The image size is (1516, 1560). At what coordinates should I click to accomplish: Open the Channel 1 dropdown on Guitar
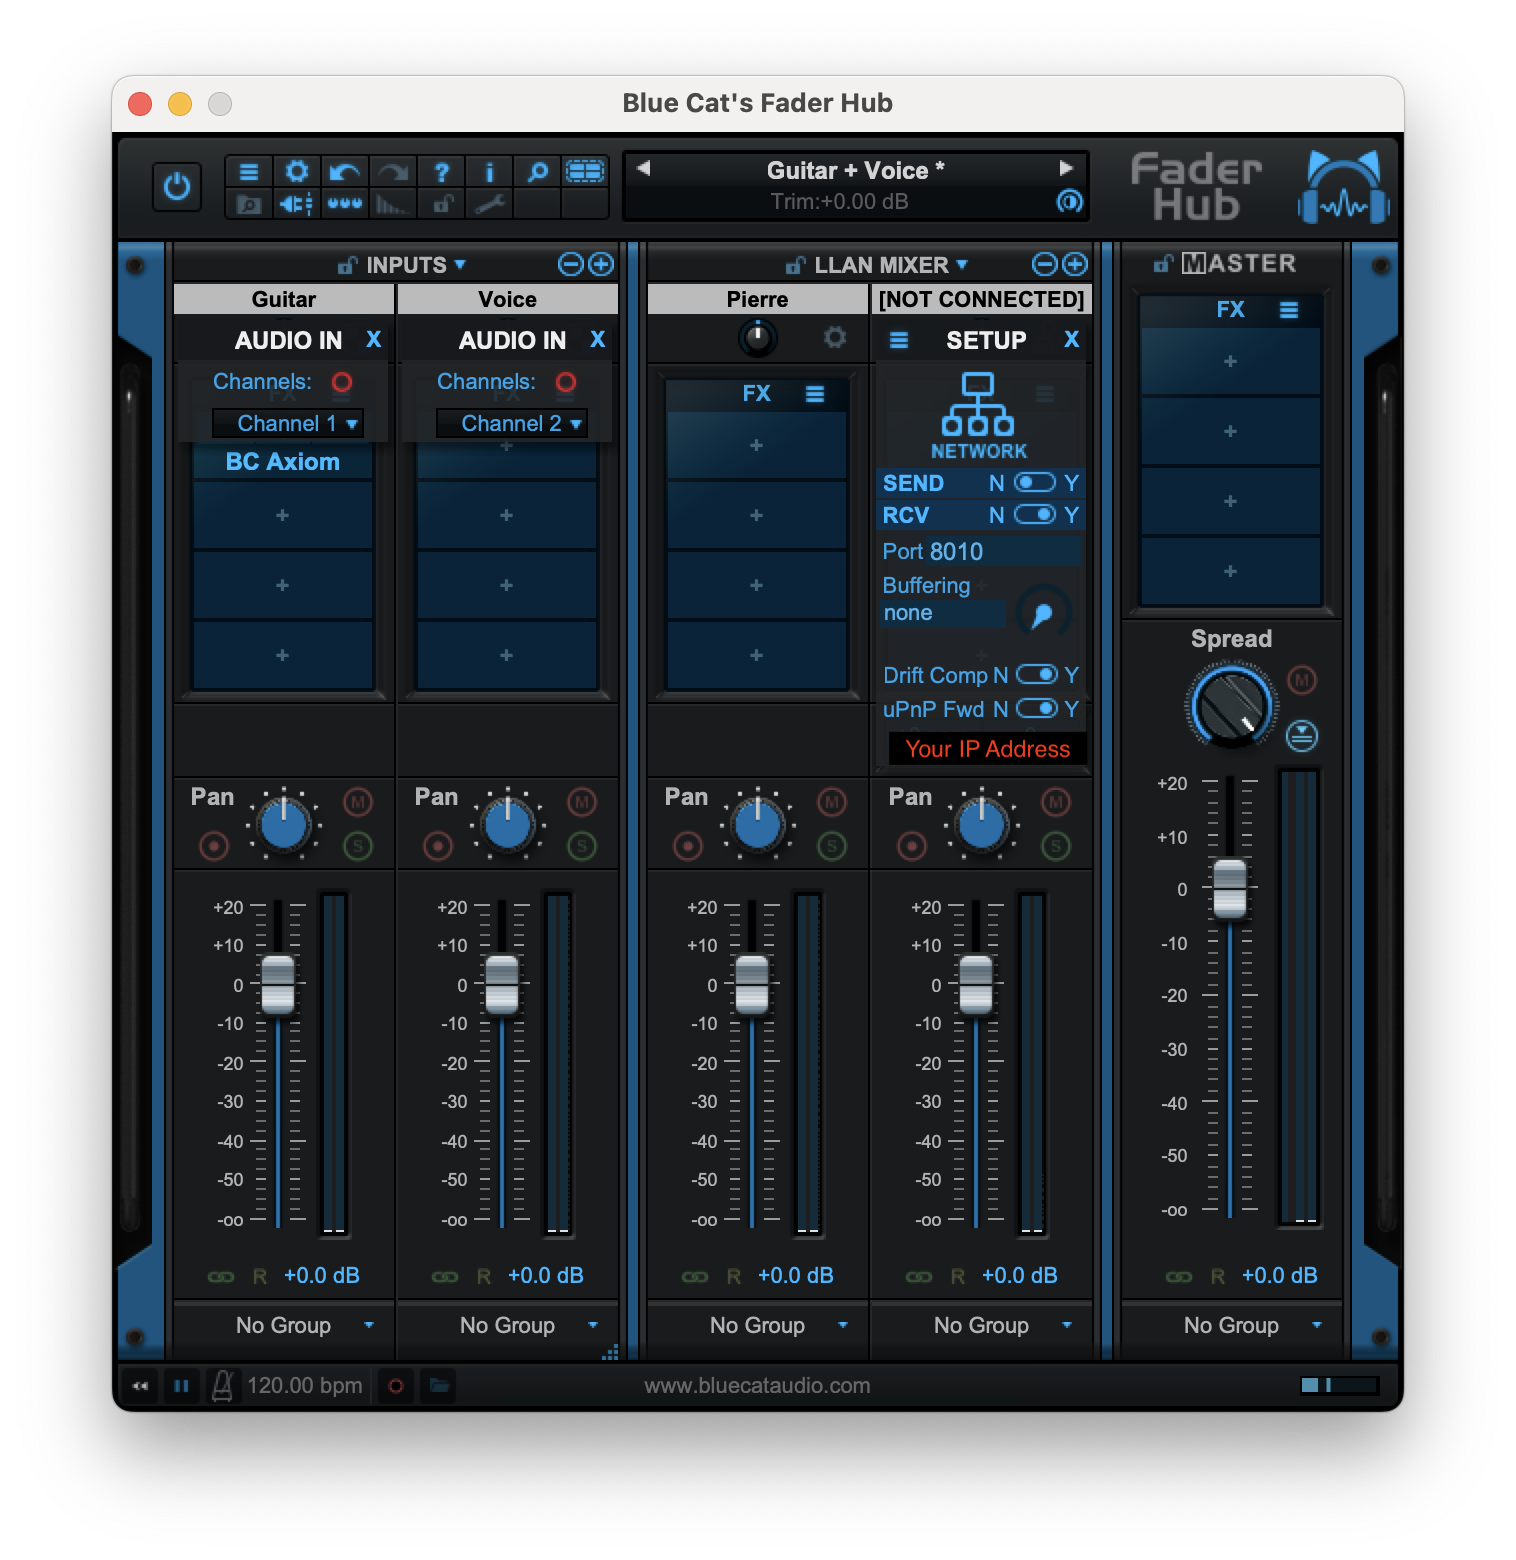click(x=288, y=424)
